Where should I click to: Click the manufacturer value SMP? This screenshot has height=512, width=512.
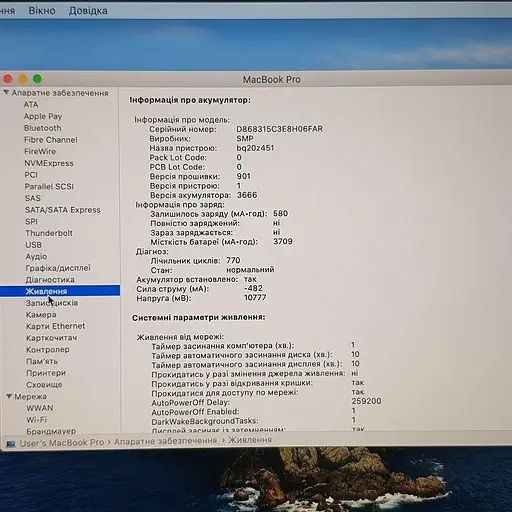pyautogui.click(x=245, y=138)
